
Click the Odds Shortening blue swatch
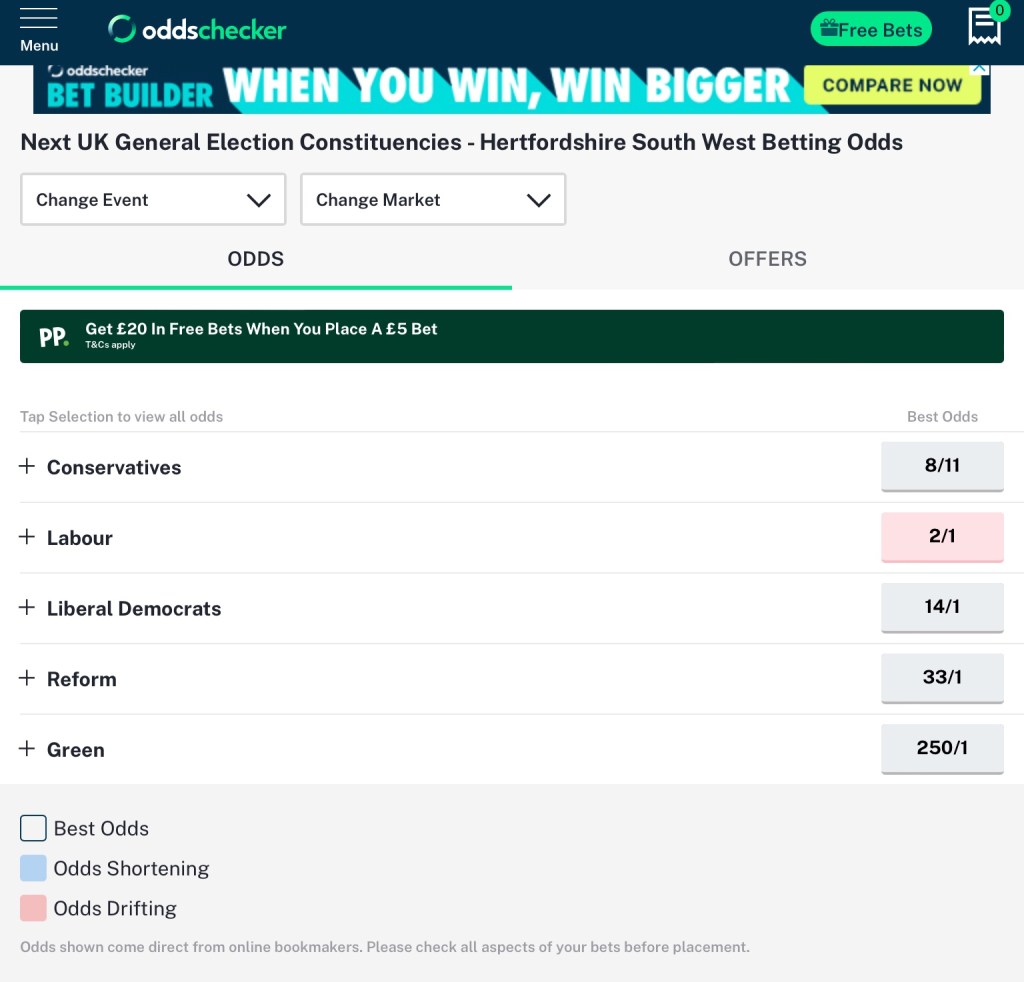33,868
